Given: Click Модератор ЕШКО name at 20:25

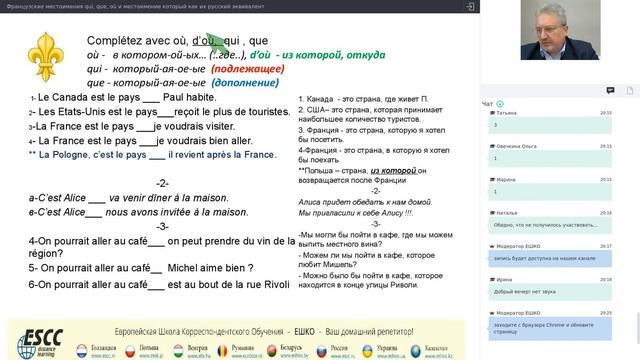Looking at the screenshot, I should (518, 313).
